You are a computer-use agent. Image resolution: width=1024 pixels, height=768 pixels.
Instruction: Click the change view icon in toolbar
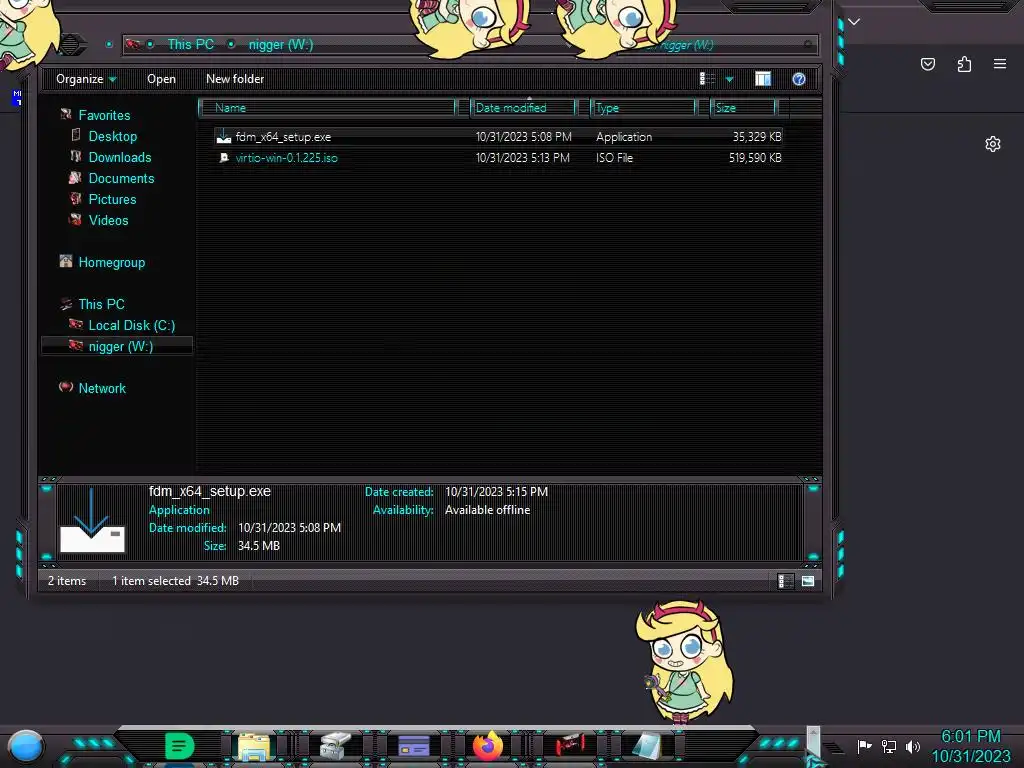coord(707,79)
